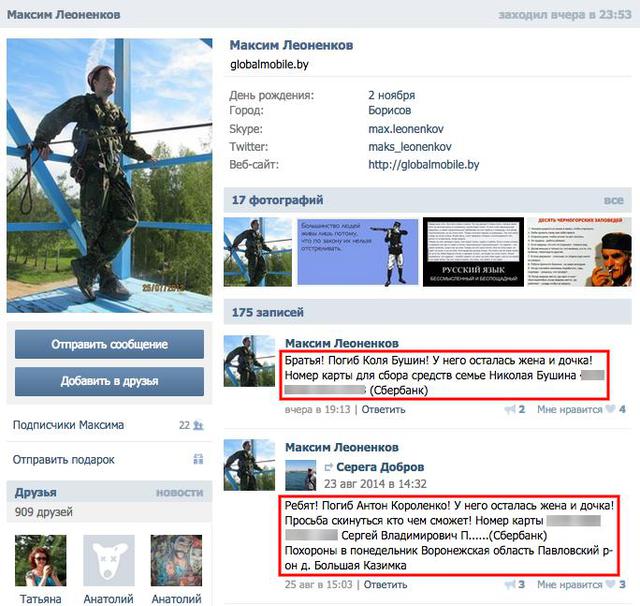Image resolution: width=640 pixels, height=606 pixels.
Task: Click Максим Леоненков in the top header bar
Action: click(x=63, y=15)
